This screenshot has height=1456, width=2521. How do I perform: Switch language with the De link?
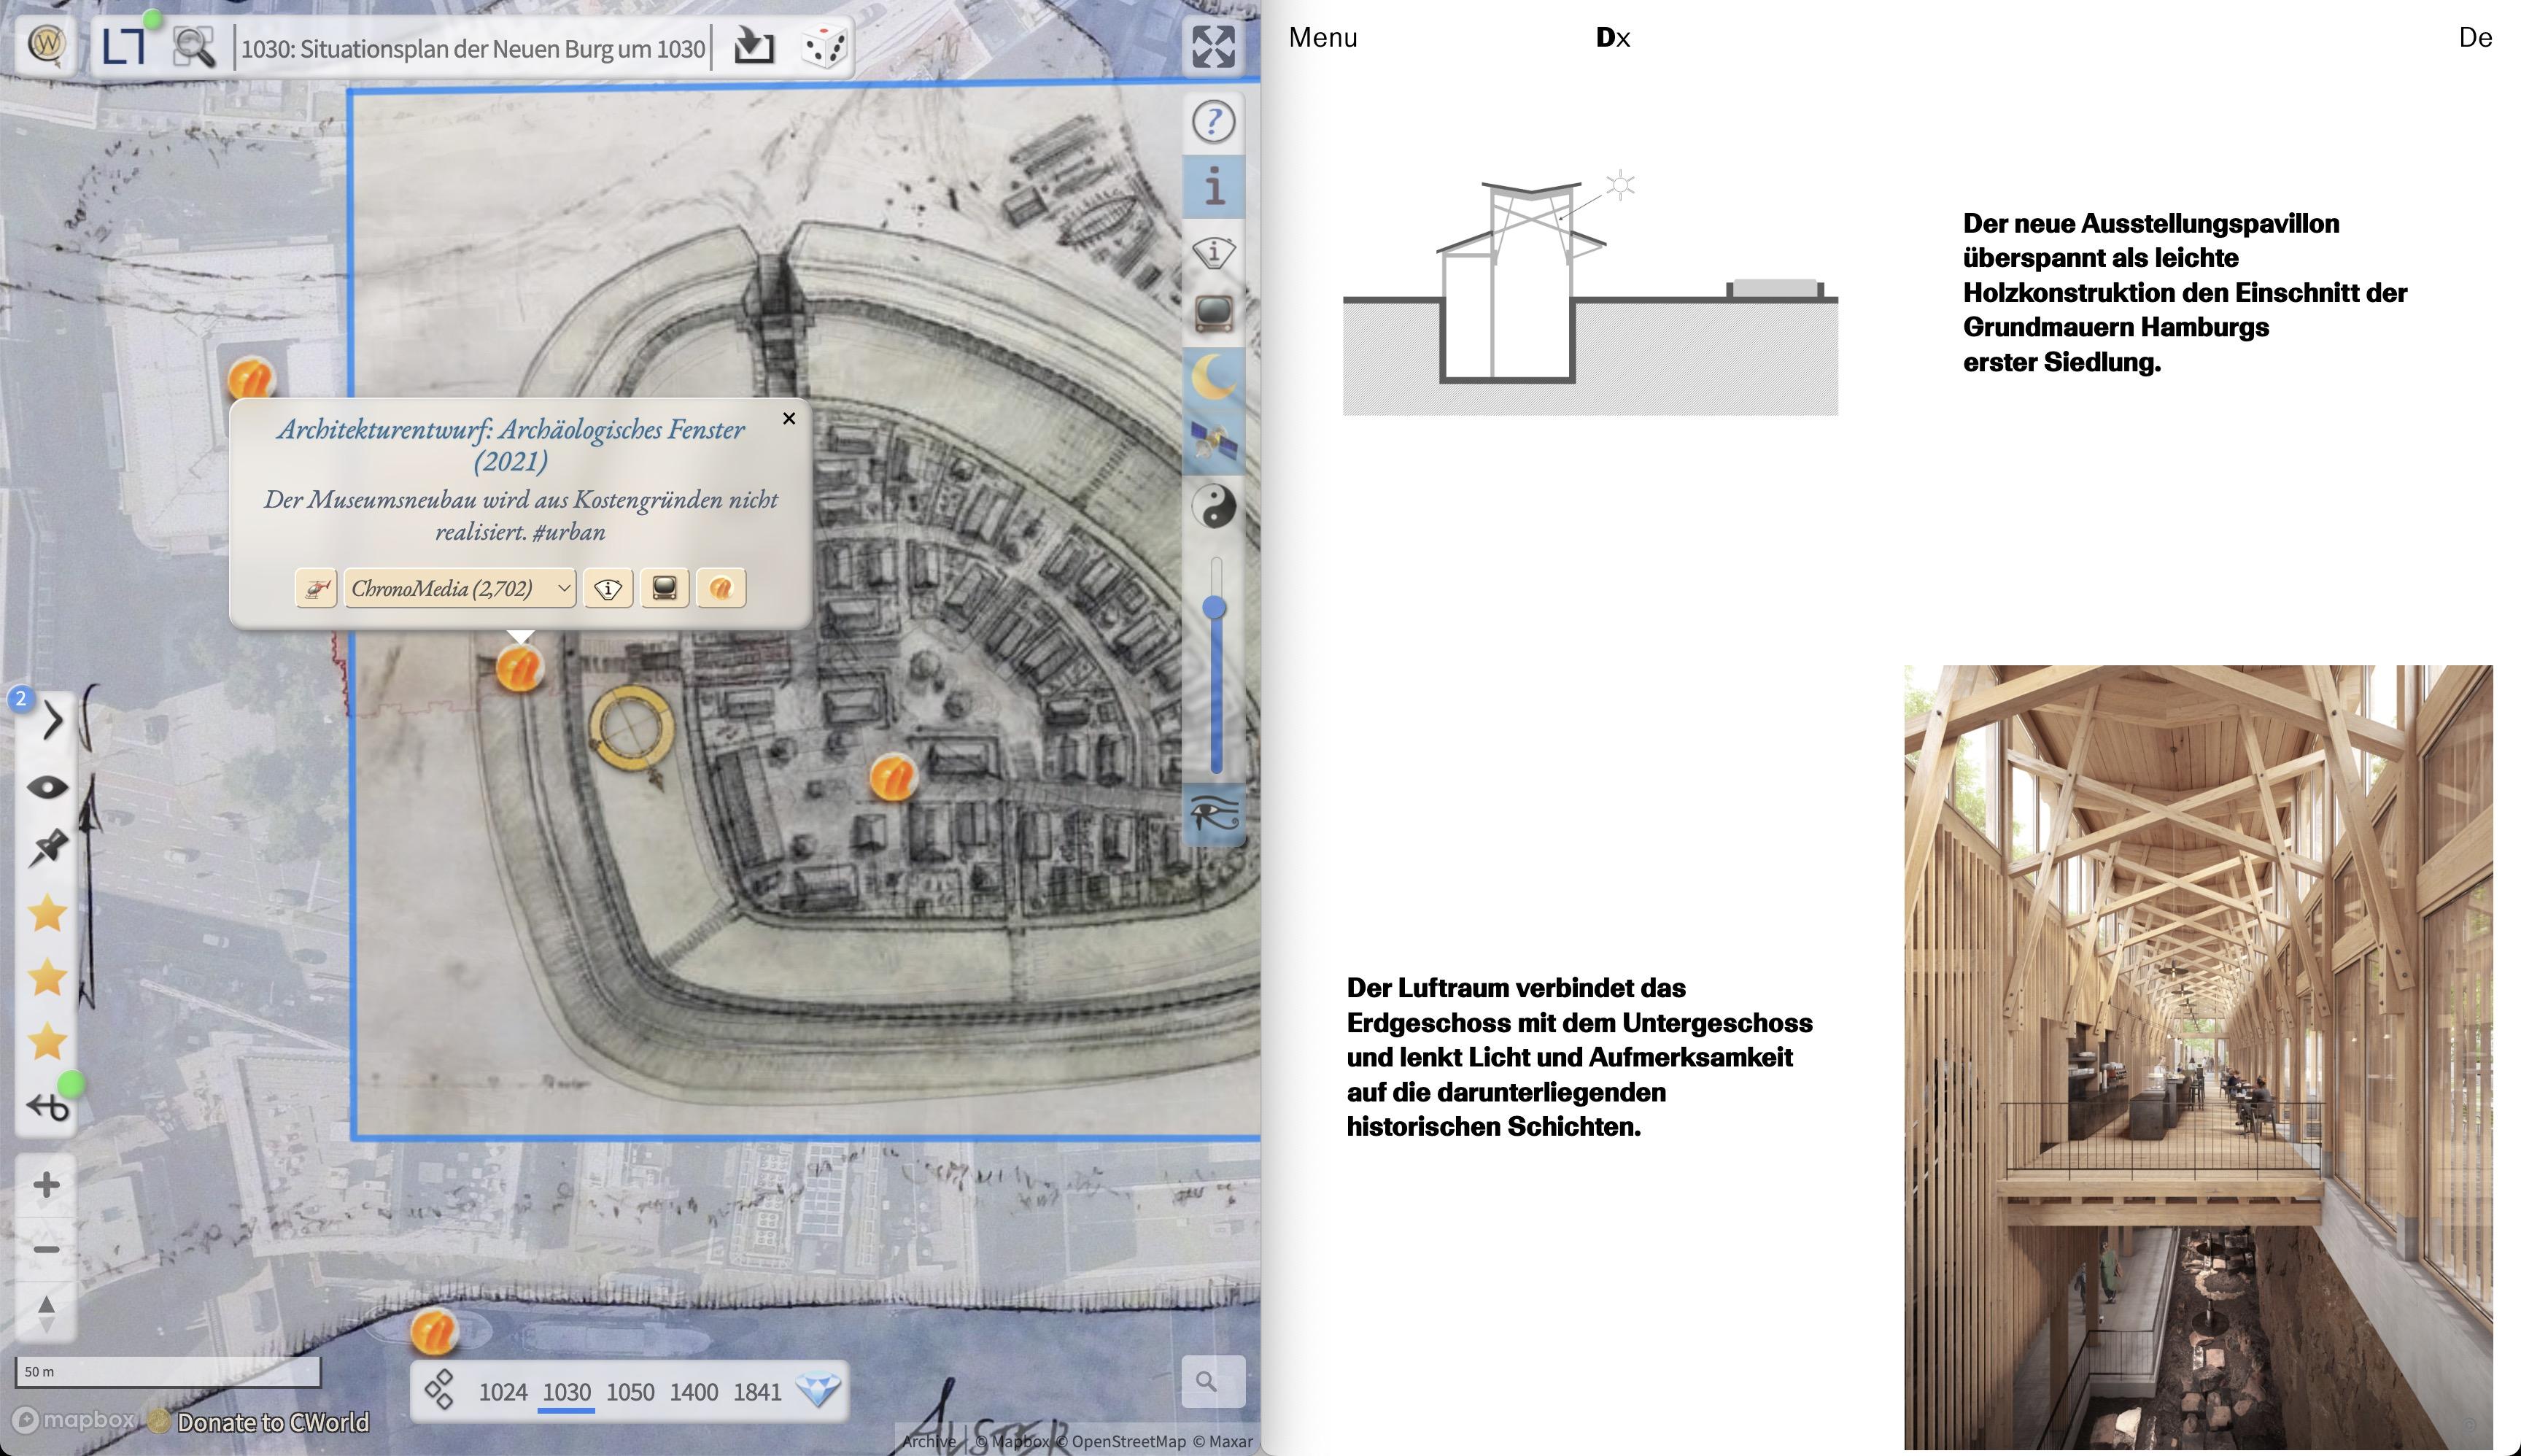click(x=2475, y=37)
